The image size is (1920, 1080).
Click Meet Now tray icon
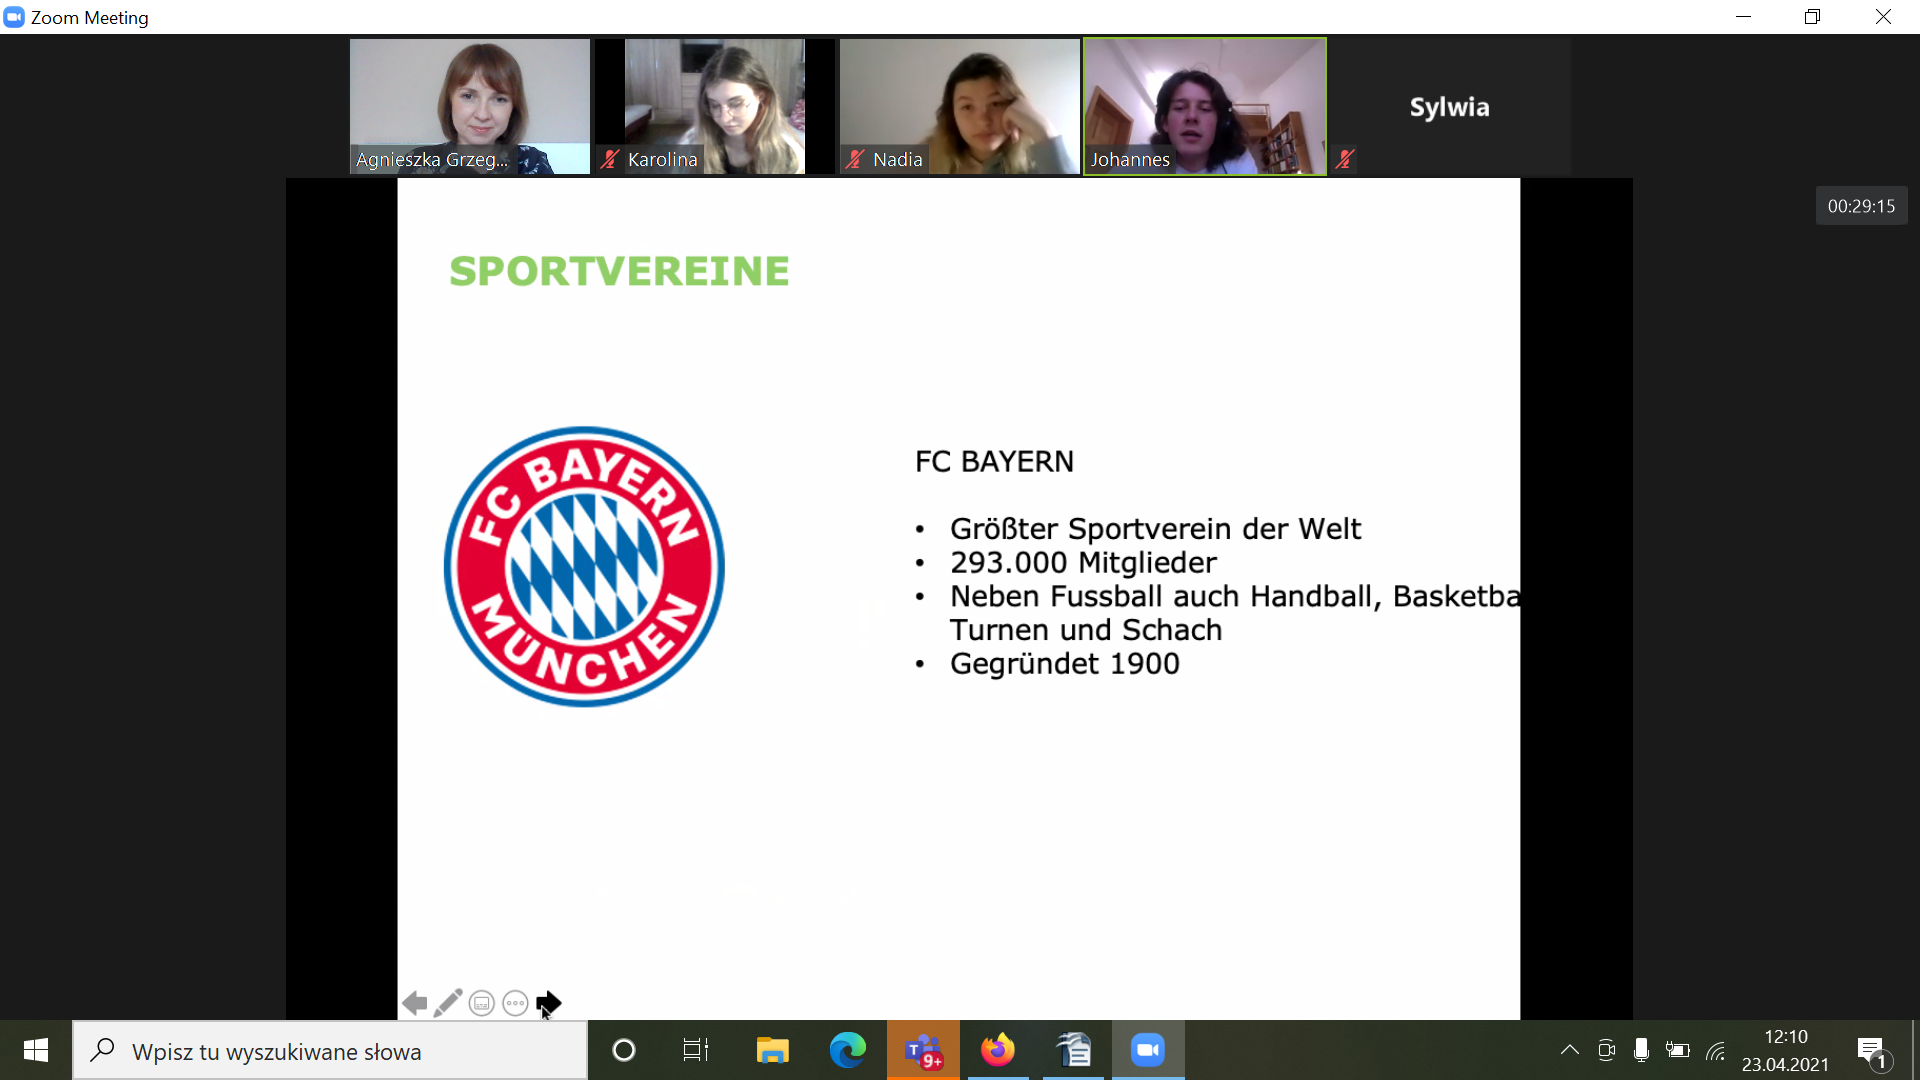(1607, 1050)
